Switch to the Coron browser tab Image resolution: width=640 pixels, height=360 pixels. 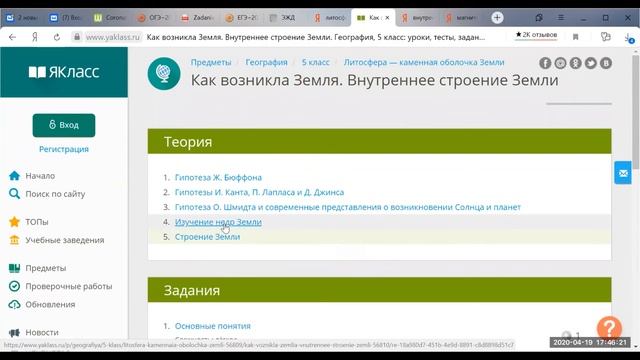point(110,18)
